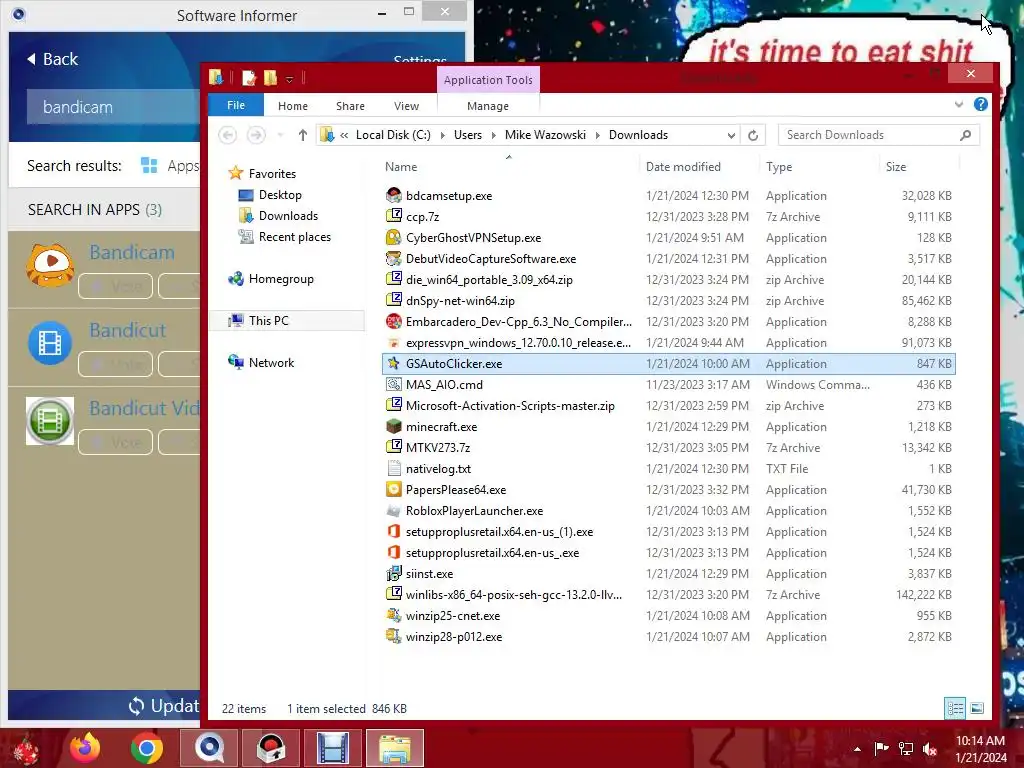Click the search magnifier in Search Downloads
1024x768 pixels.
965,135
